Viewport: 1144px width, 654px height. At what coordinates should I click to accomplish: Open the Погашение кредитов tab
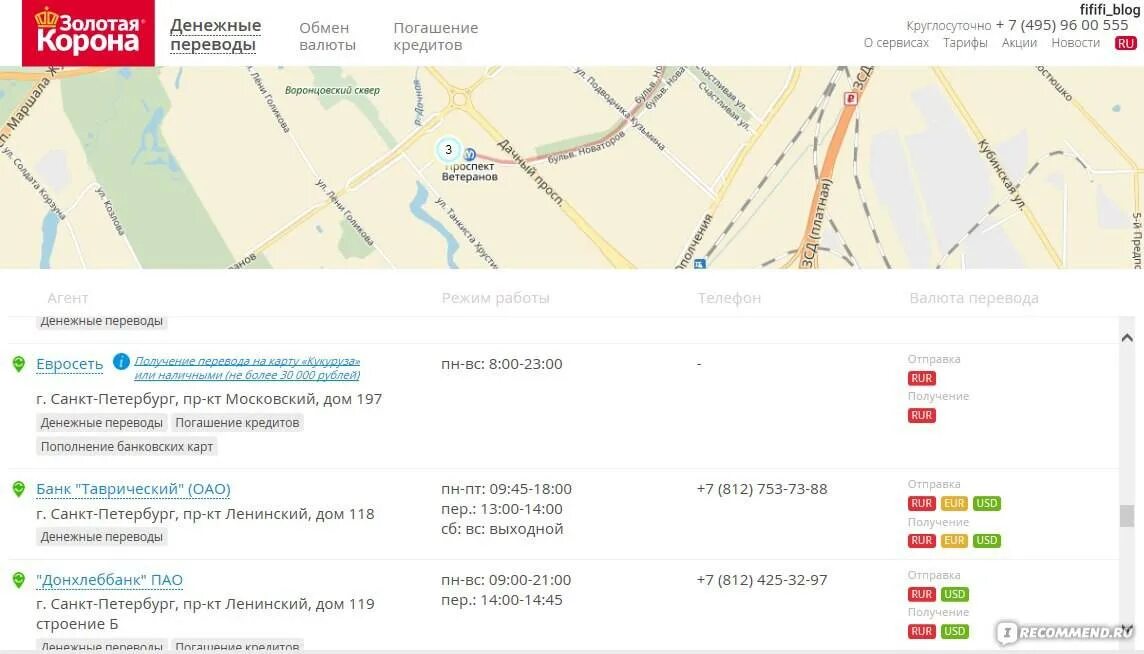(x=436, y=36)
